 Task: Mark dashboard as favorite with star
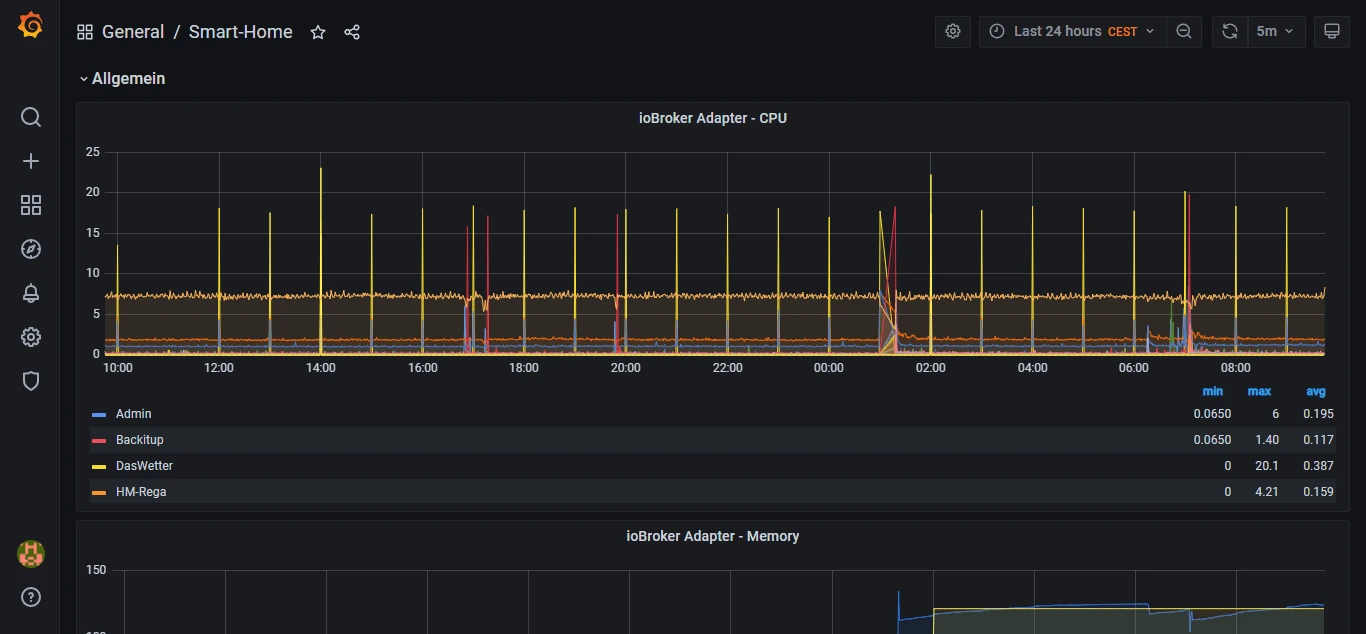(x=318, y=32)
